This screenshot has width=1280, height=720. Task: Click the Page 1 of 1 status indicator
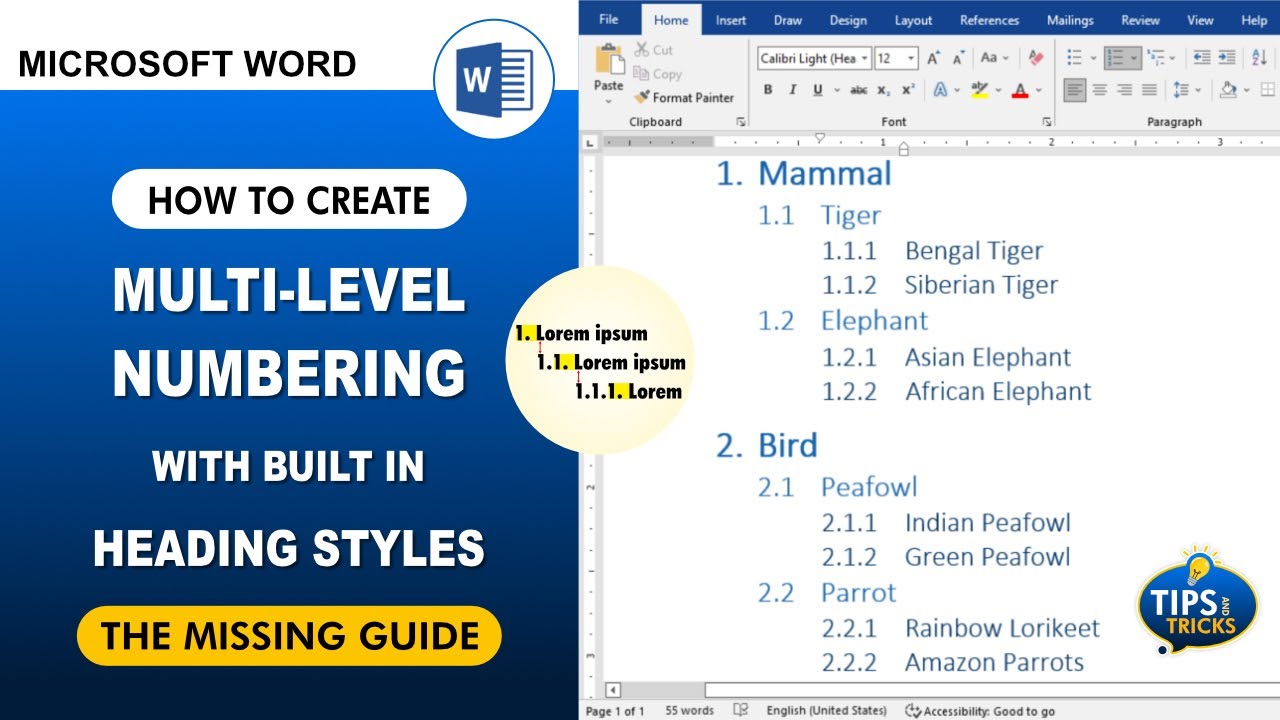pos(615,711)
